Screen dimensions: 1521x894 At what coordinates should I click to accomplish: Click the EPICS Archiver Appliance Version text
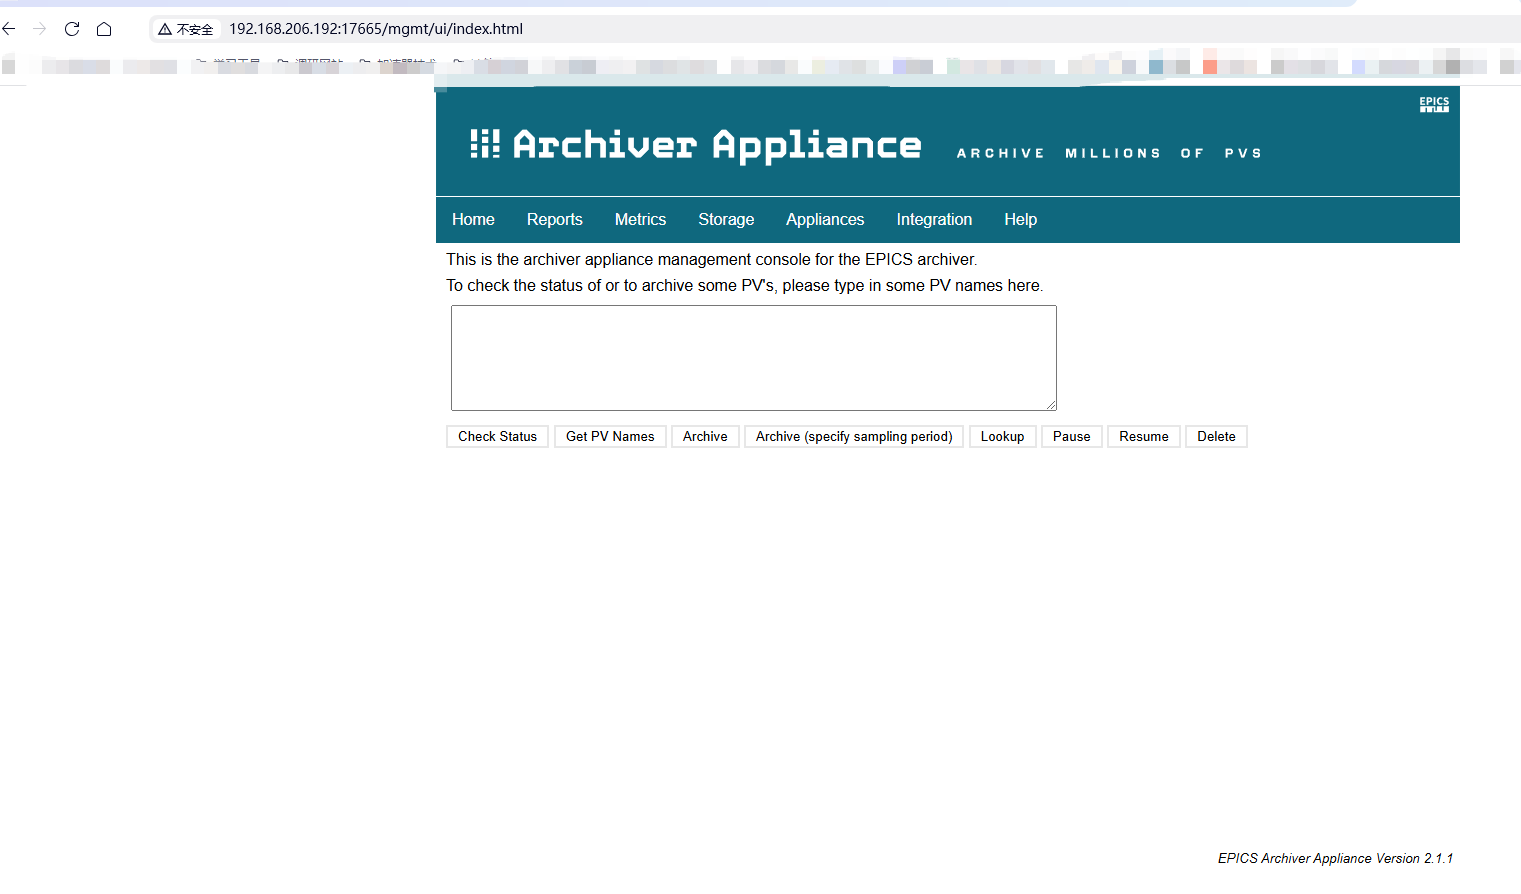coord(1335,858)
